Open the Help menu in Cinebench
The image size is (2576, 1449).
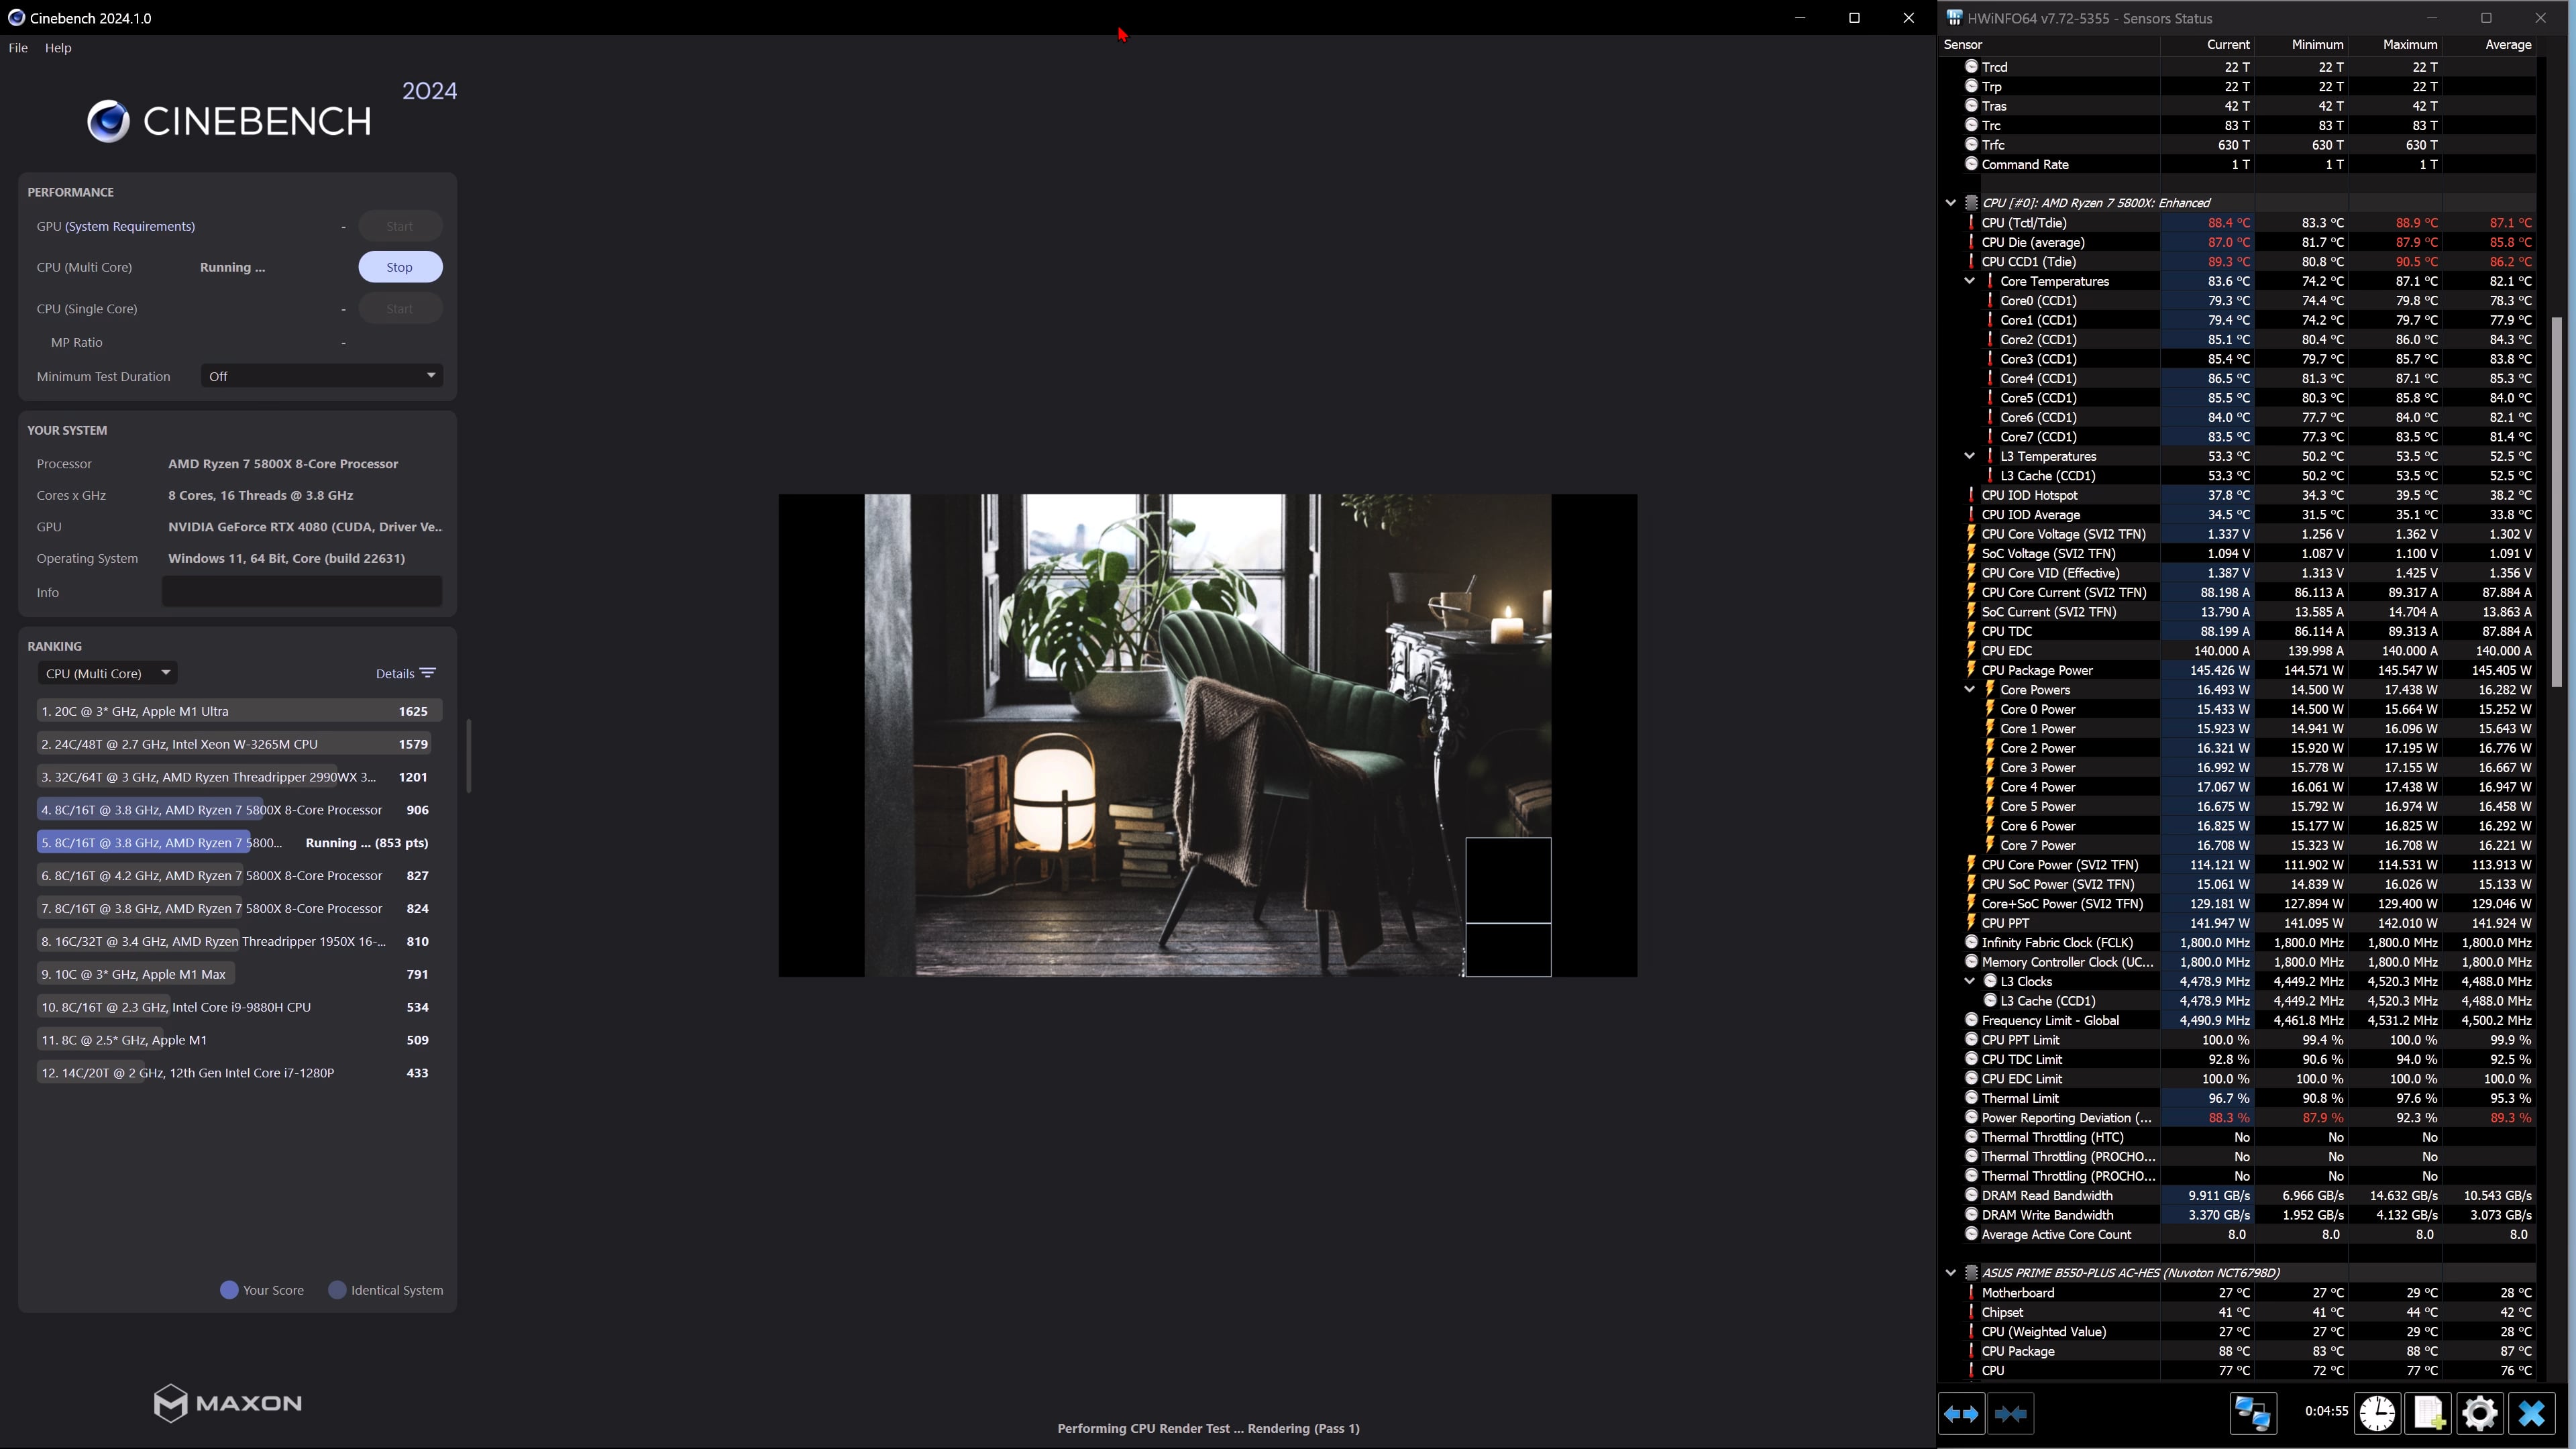pyautogui.click(x=58, y=48)
